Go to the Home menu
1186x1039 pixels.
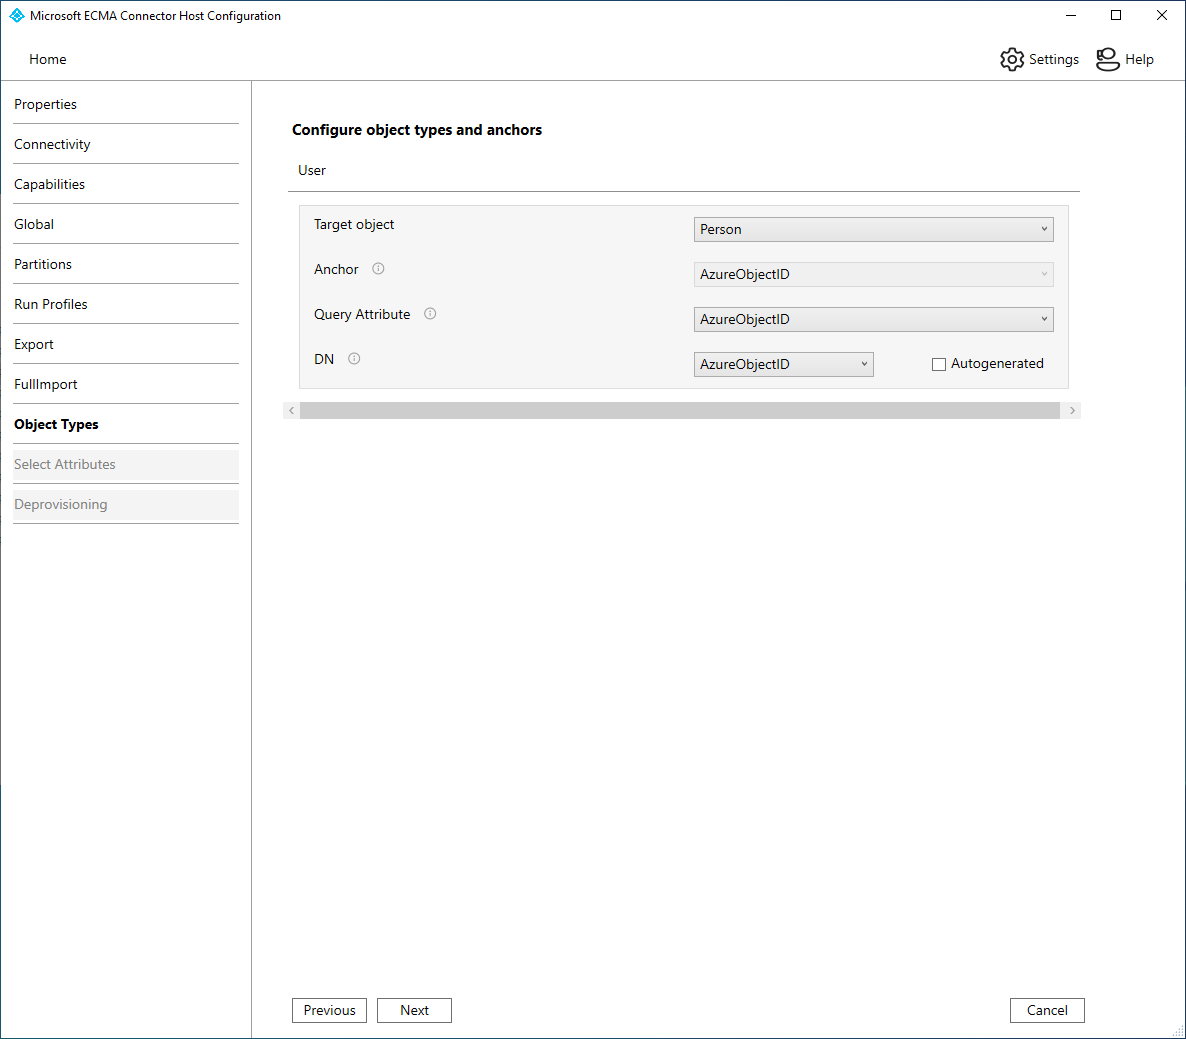(x=48, y=59)
